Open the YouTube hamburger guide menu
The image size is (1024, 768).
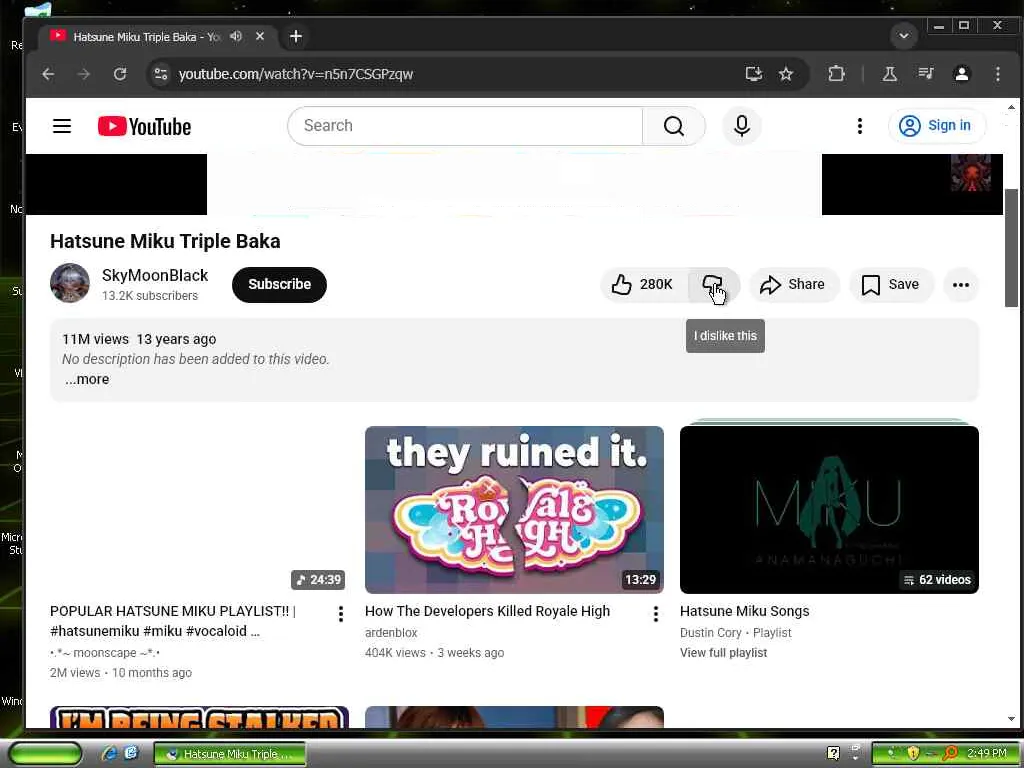point(62,125)
